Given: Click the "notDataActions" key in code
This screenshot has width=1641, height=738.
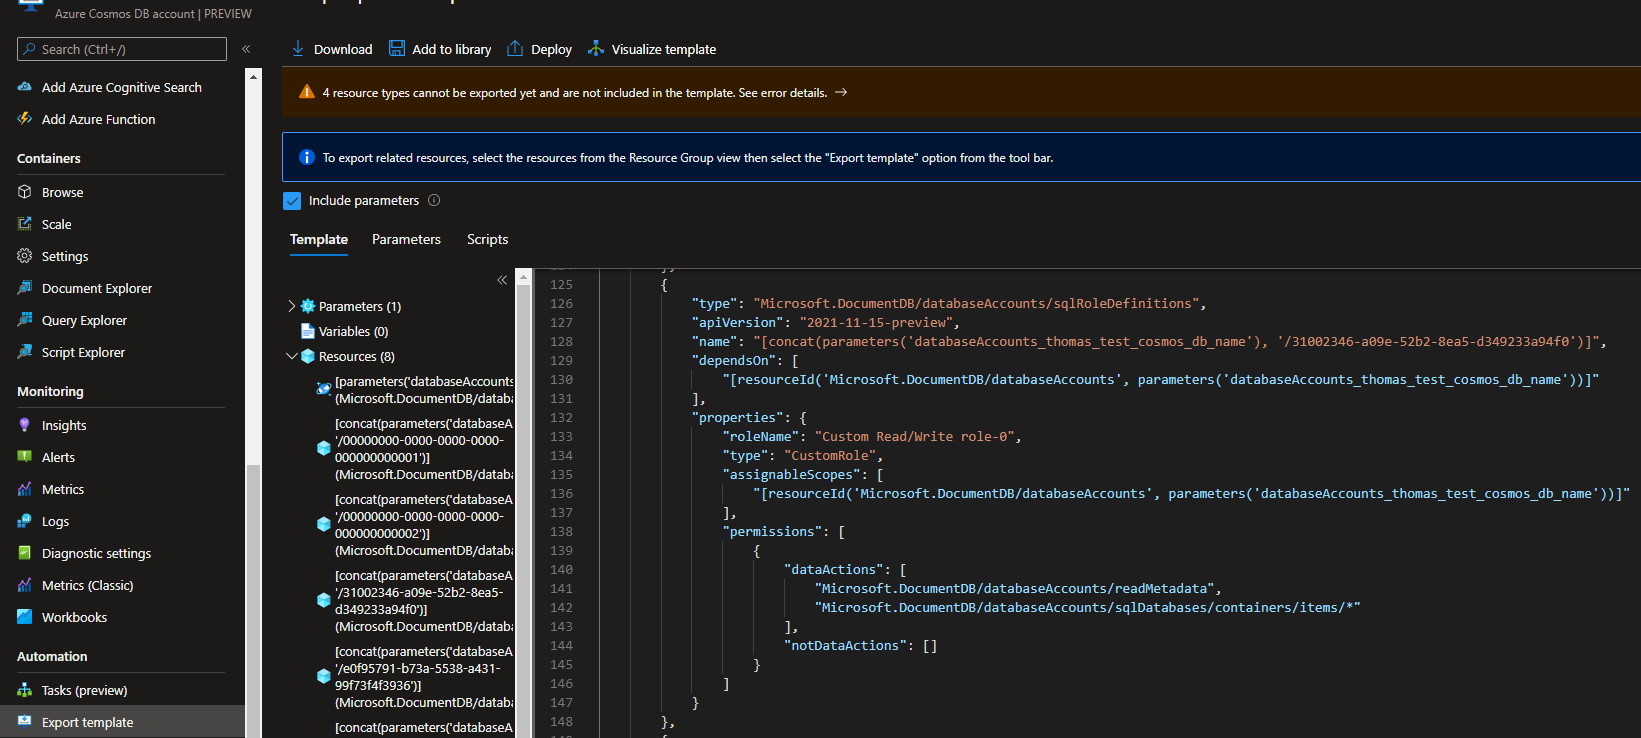Looking at the screenshot, I should pyautogui.click(x=845, y=646).
